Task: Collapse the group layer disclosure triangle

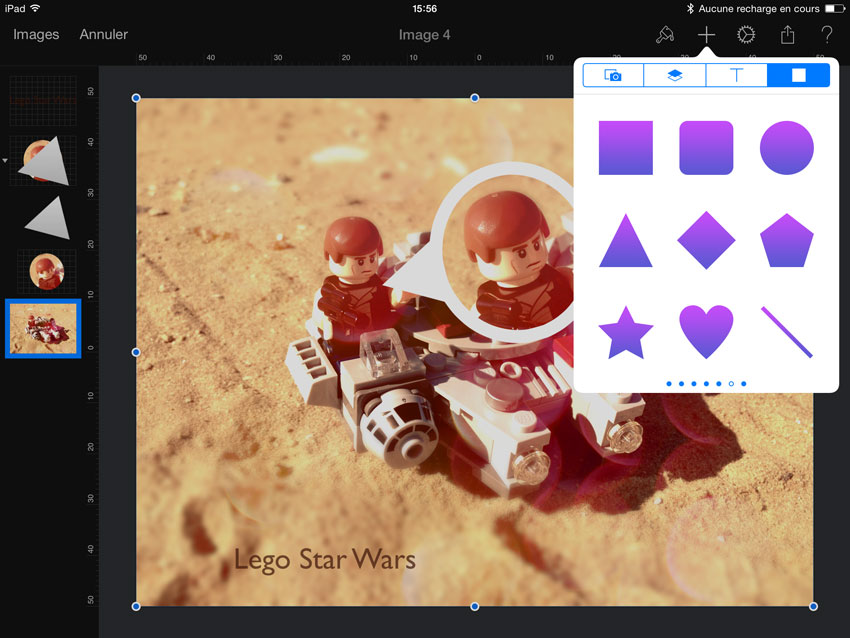Action: point(5,160)
